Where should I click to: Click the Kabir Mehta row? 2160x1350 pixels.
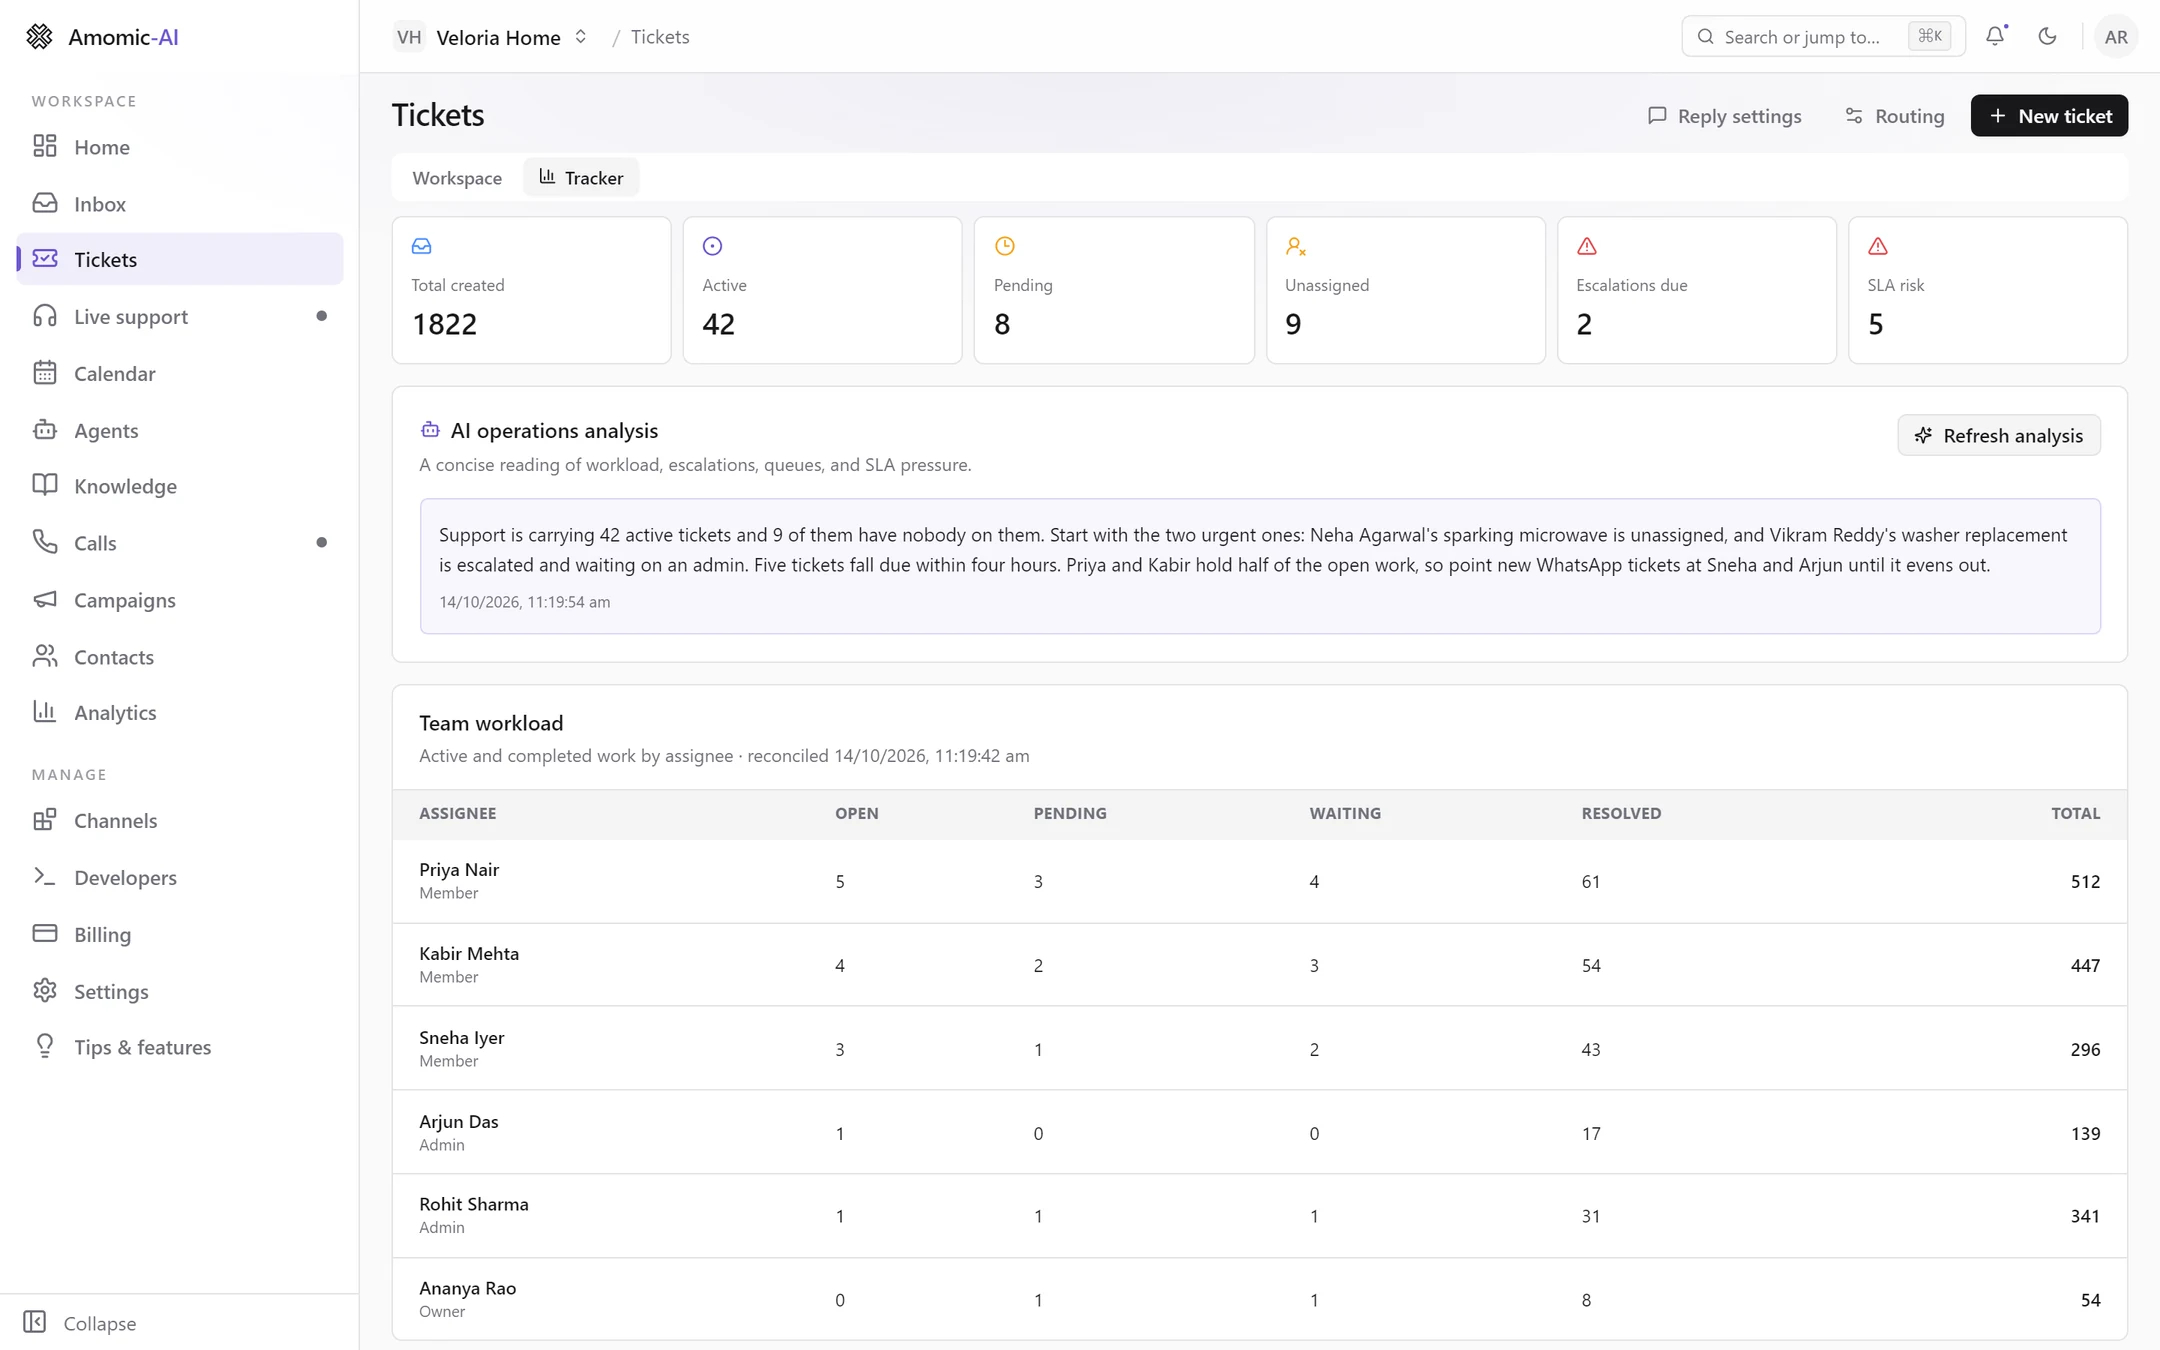1259,965
